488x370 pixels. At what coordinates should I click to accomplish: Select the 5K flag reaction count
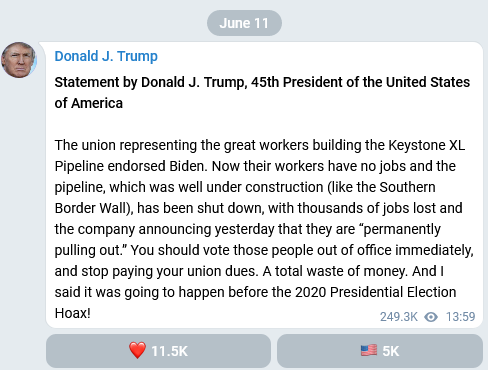[391, 351]
